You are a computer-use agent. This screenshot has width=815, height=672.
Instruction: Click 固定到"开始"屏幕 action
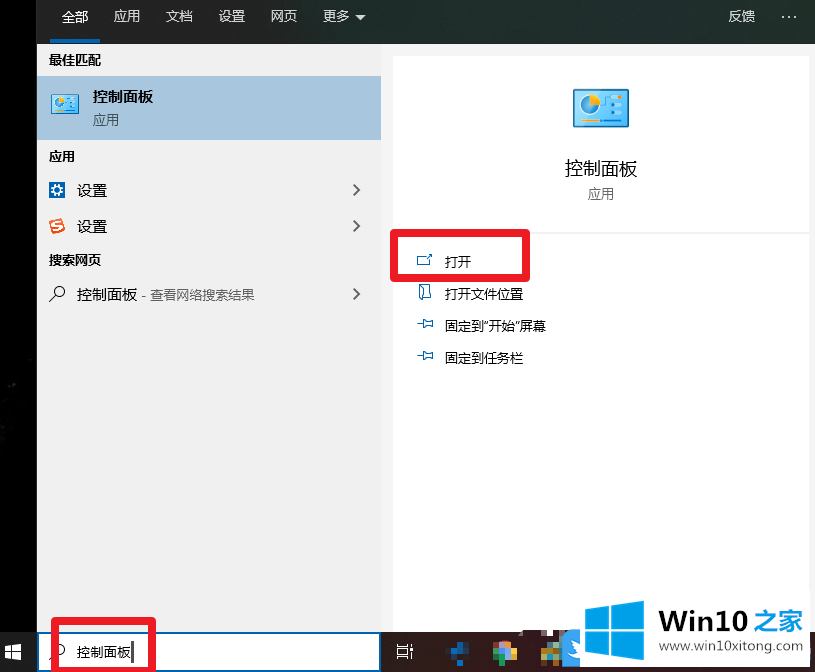(x=495, y=326)
